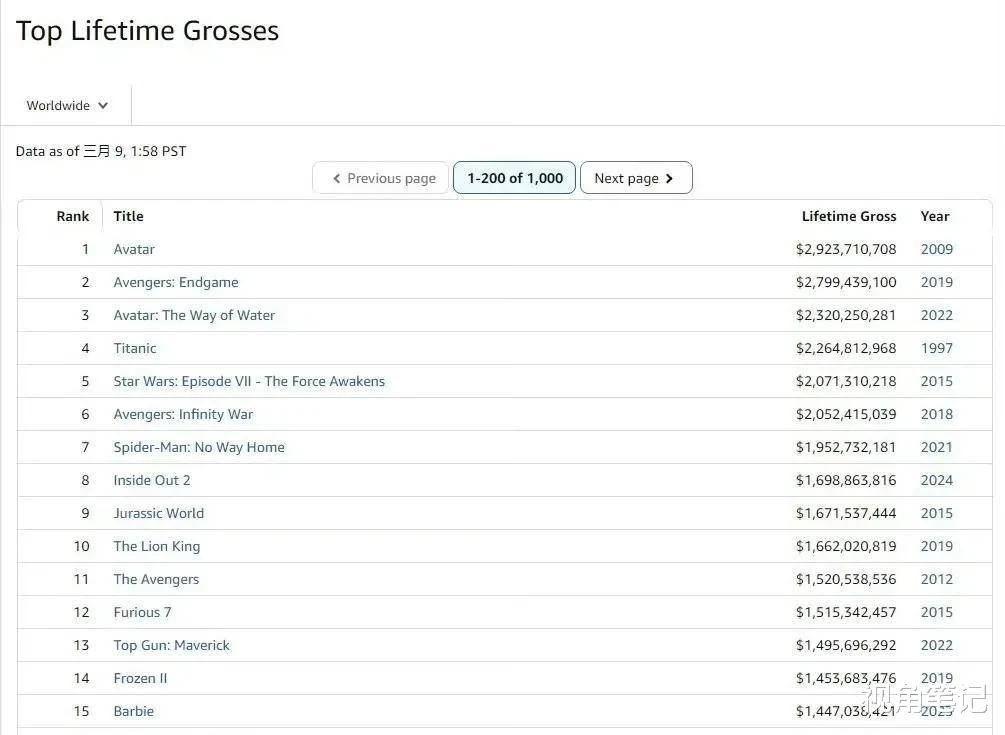
Task: Open The Lion King link
Action: point(157,547)
